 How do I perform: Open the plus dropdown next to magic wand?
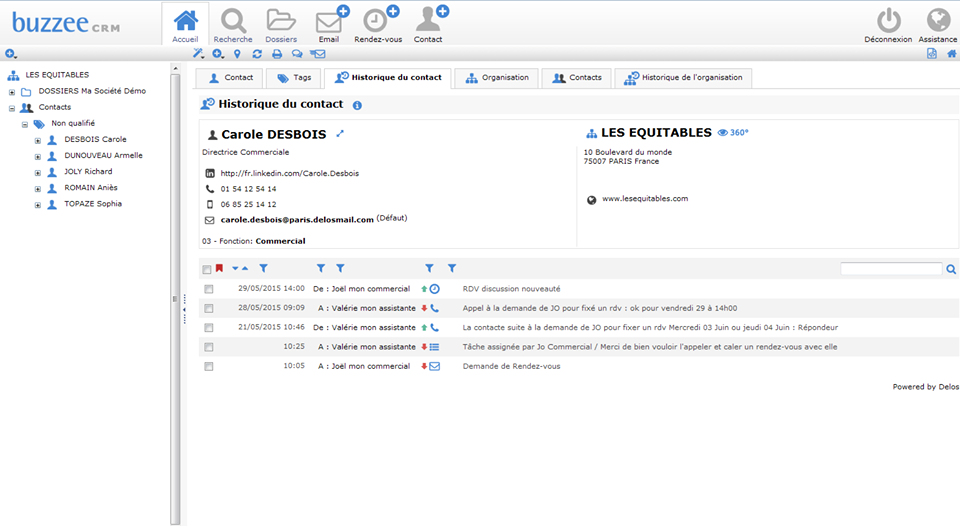click(218, 54)
